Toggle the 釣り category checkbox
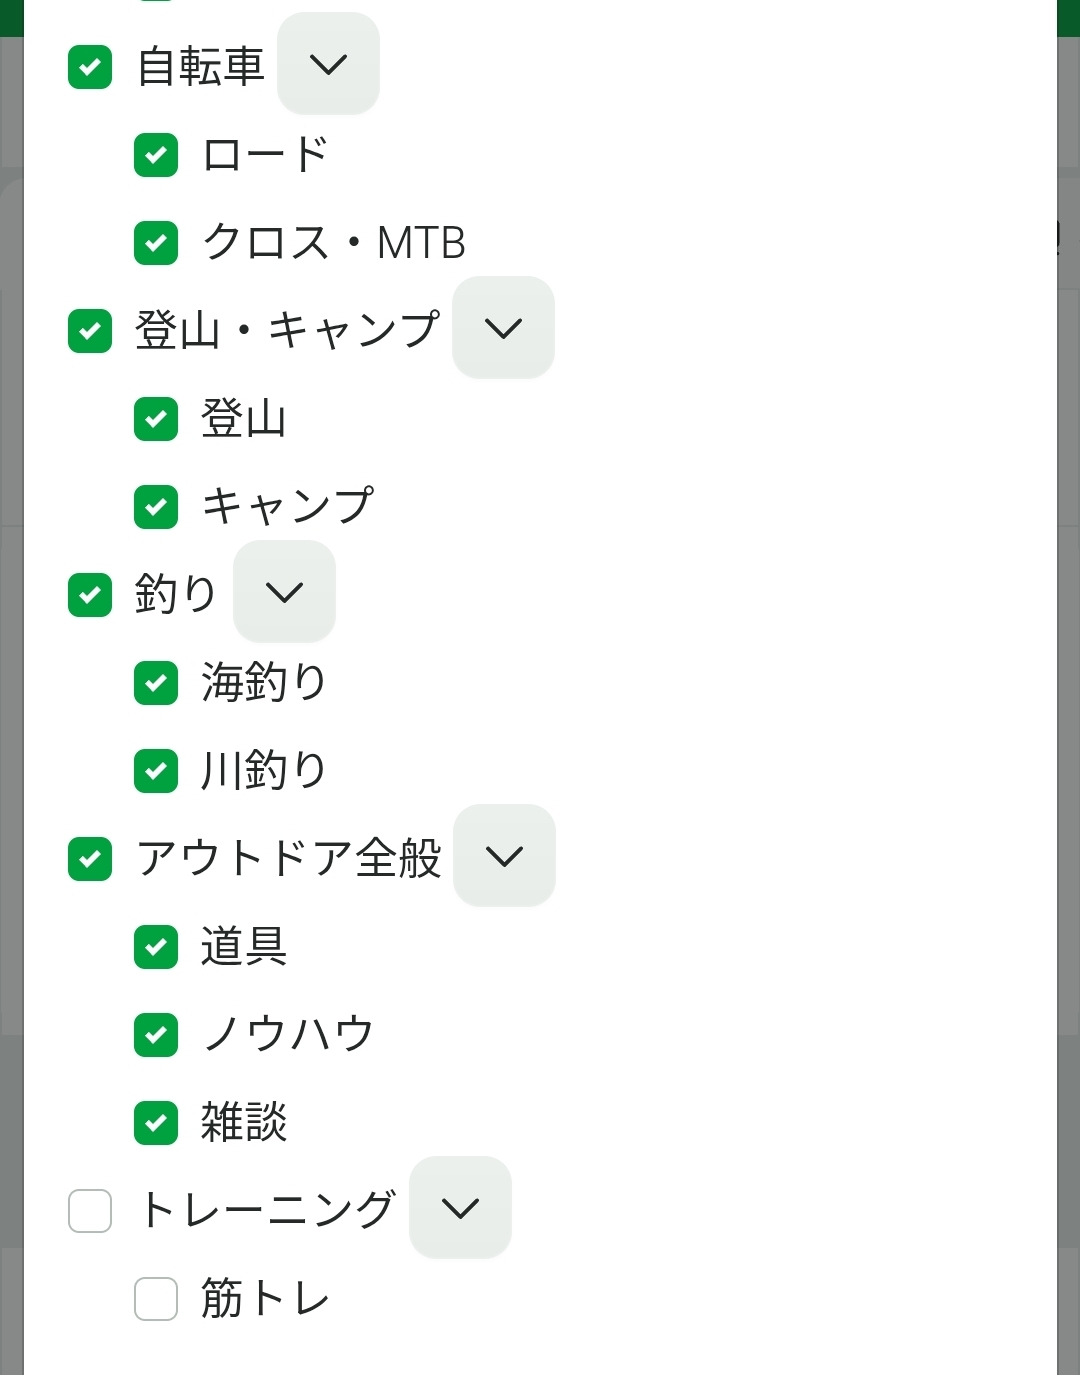The image size is (1080, 1375). (90, 595)
